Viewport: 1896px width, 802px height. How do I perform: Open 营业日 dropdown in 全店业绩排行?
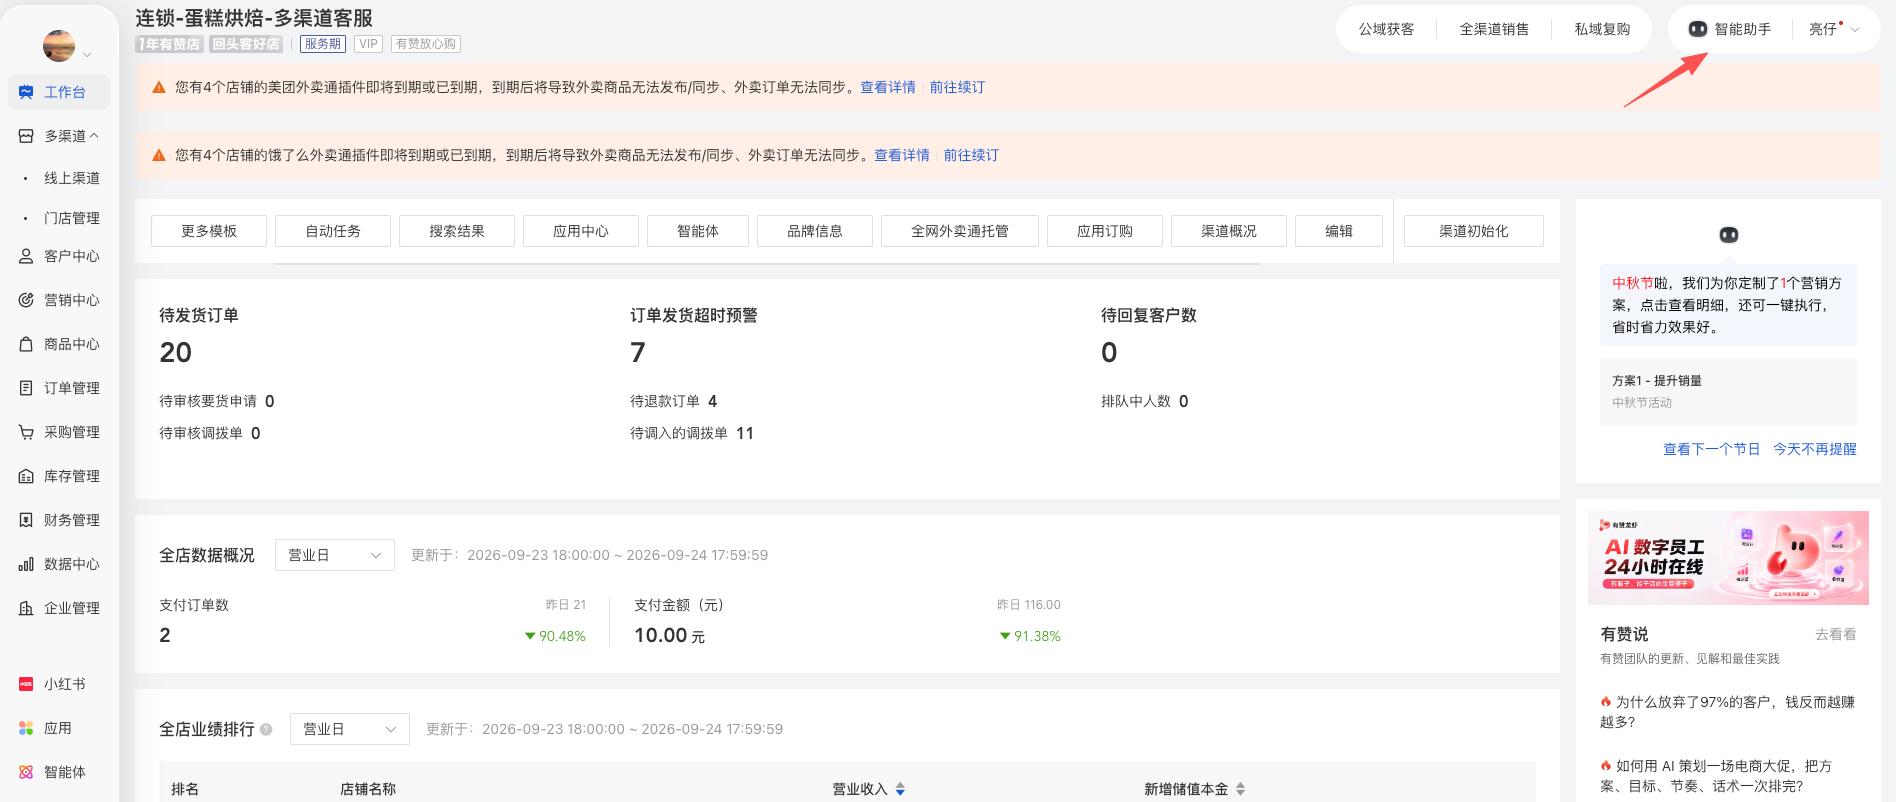coord(350,729)
